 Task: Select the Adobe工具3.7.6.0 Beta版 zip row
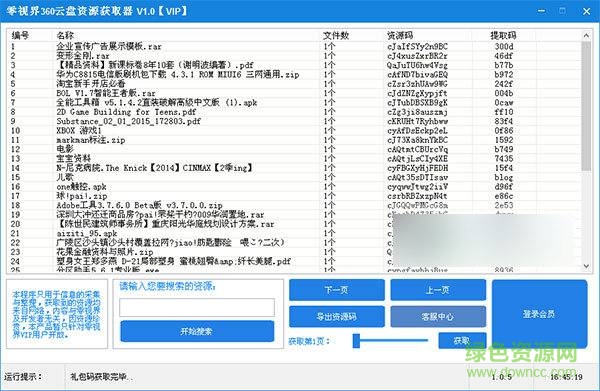click(295, 205)
